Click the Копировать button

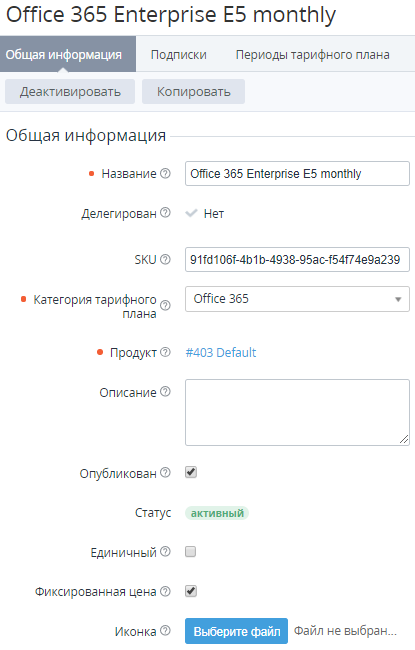pyautogui.click(x=194, y=92)
